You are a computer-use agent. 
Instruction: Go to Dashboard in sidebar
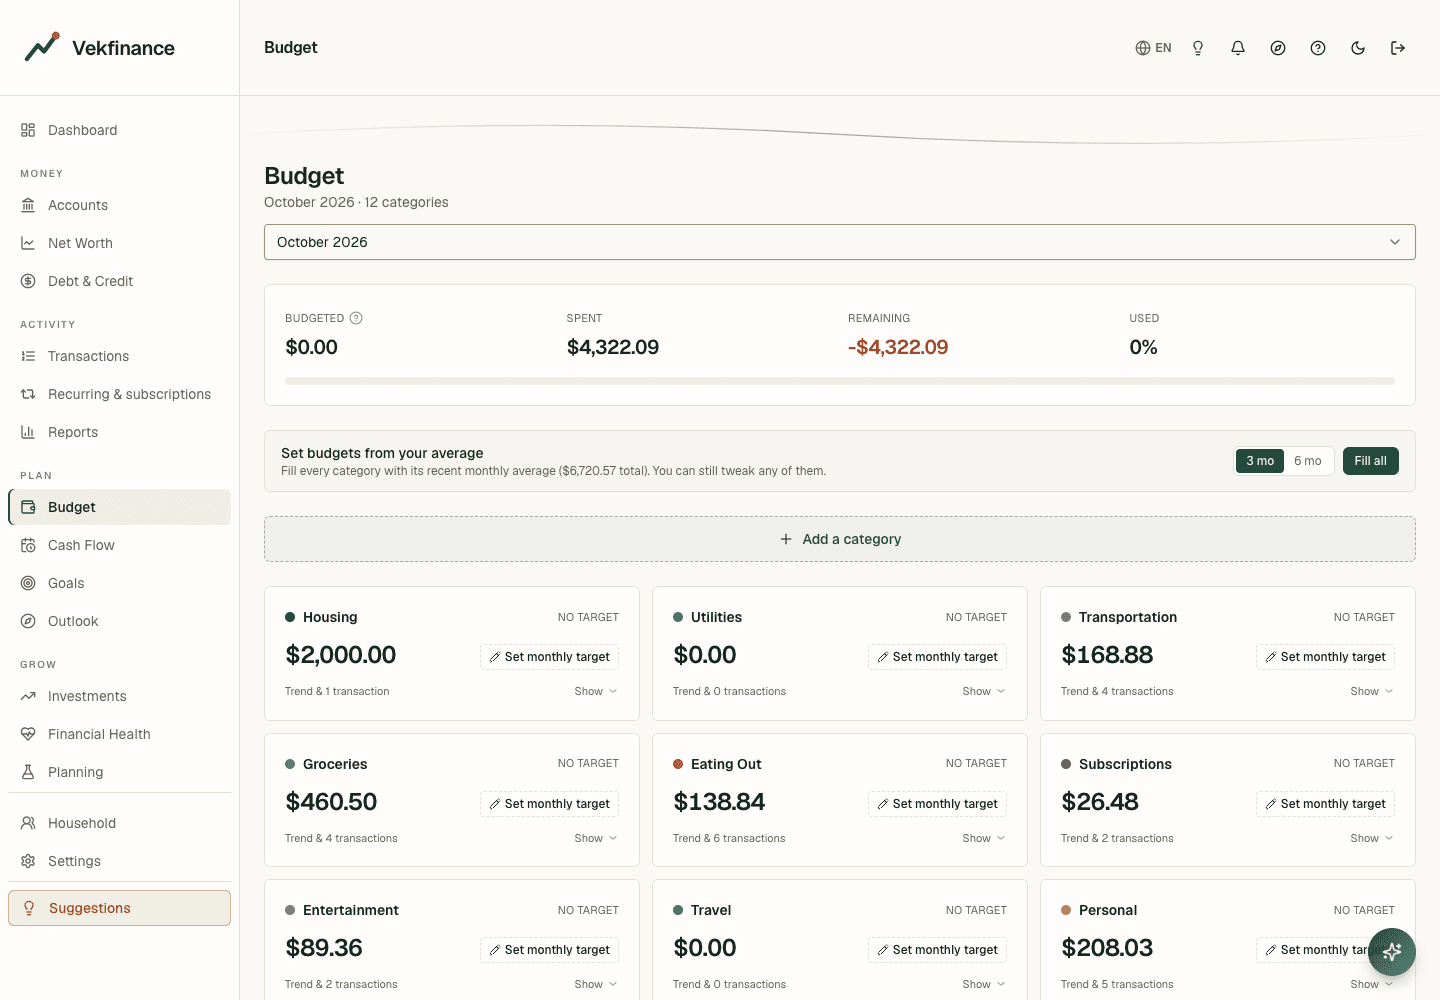(x=120, y=130)
